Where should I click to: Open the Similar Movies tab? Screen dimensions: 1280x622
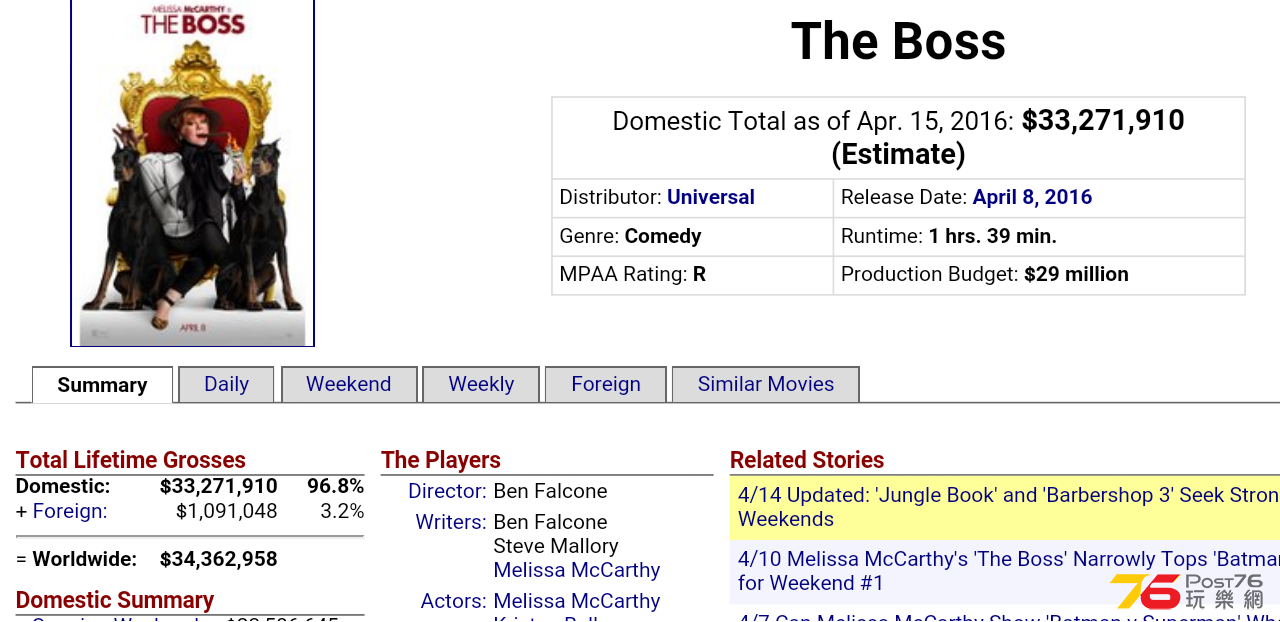[766, 384]
